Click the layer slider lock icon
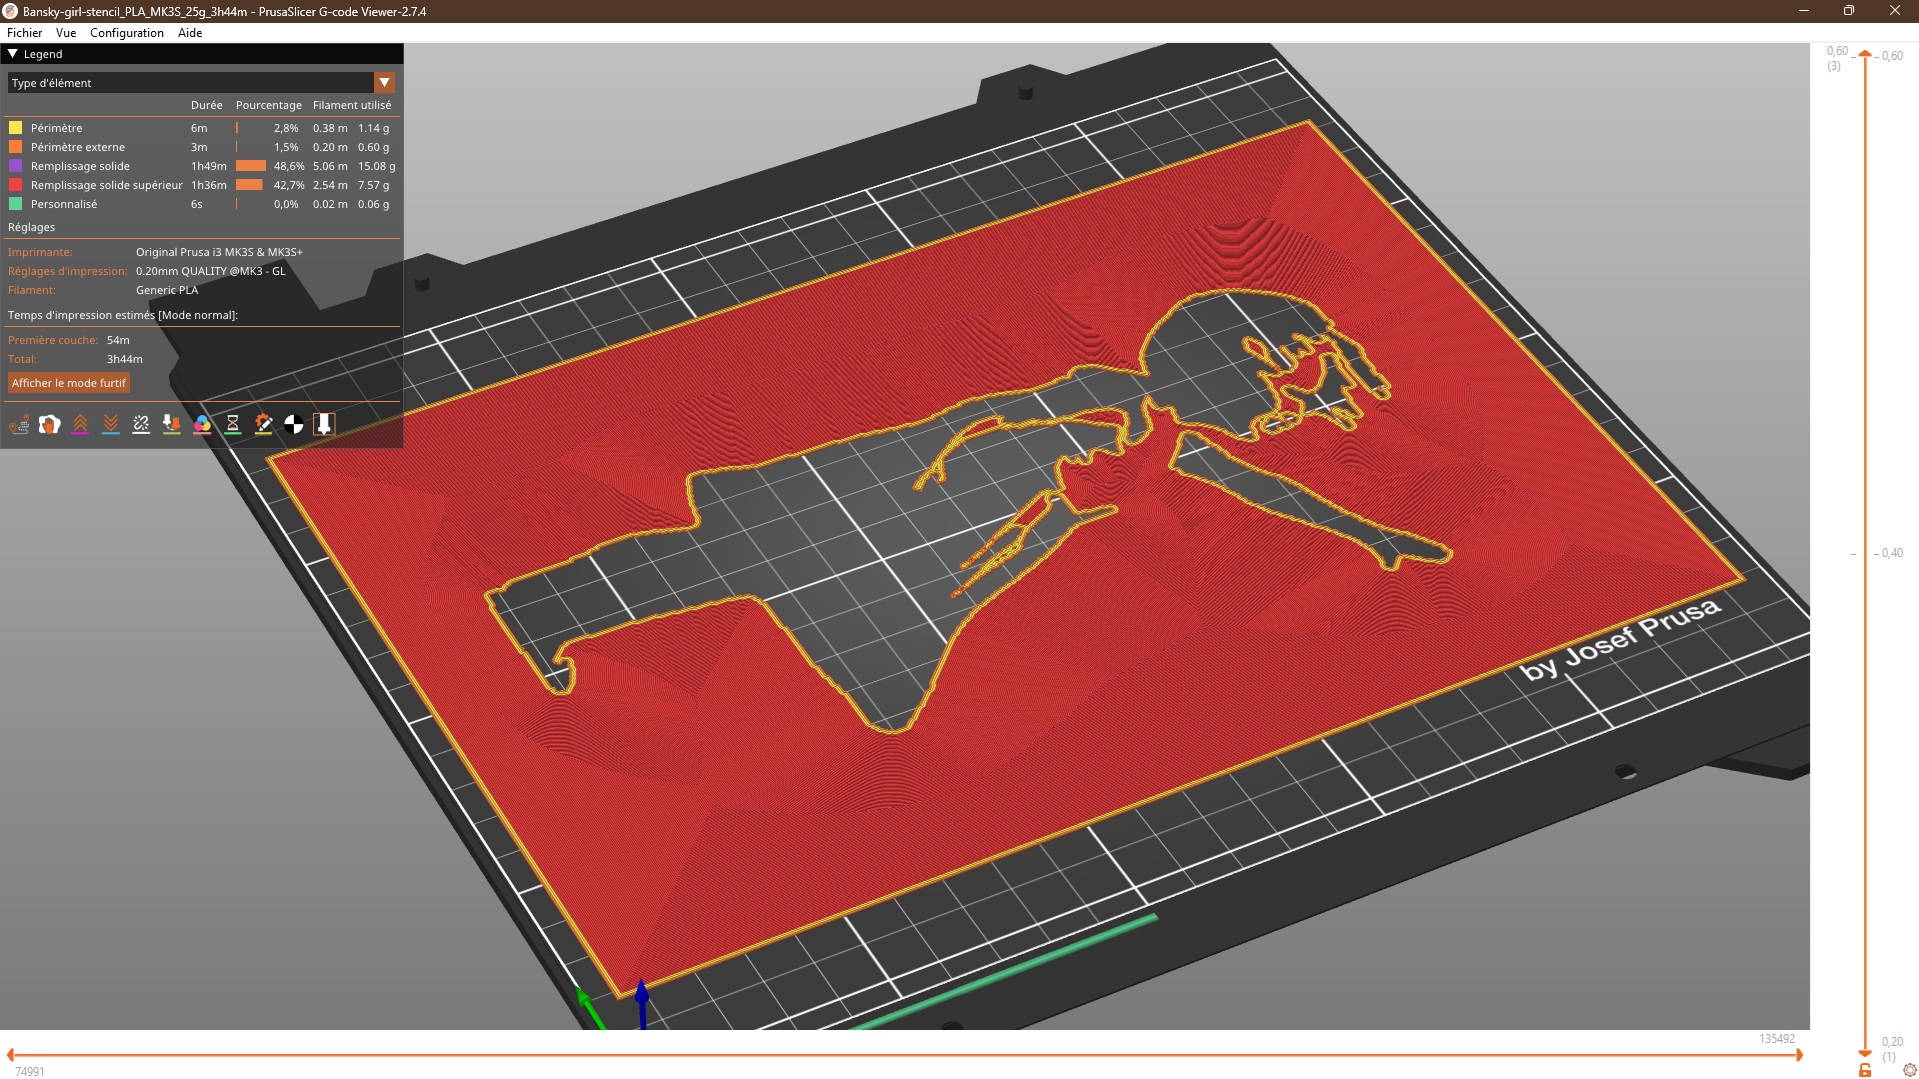This screenshot has height=1079, width=1919. tap(1865, 1070)
